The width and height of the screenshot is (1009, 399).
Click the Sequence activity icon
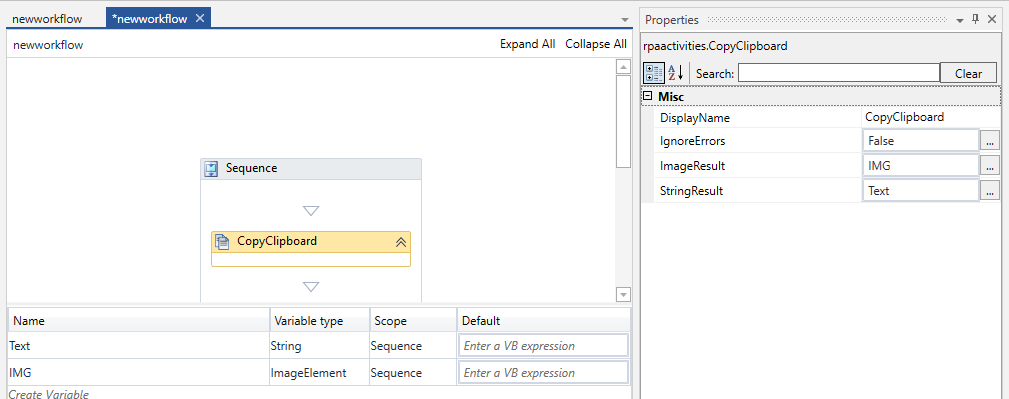(212, 169)
